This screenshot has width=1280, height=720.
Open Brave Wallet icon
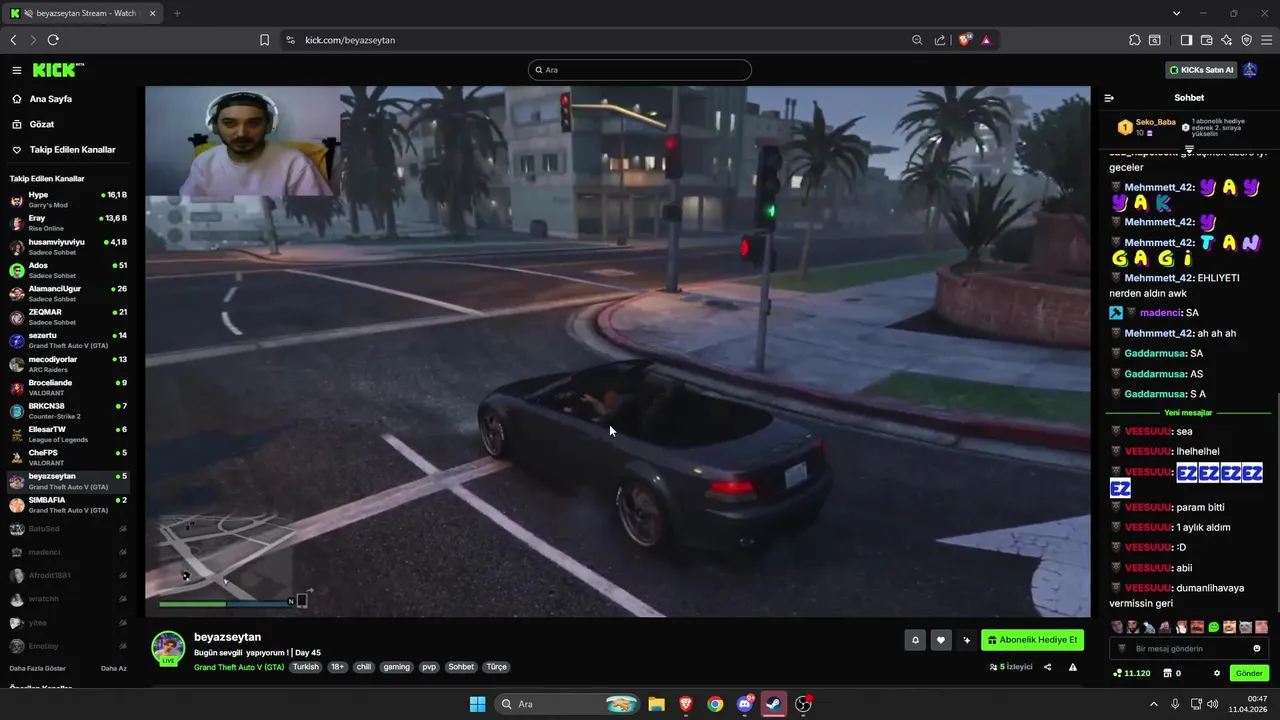1206,40
